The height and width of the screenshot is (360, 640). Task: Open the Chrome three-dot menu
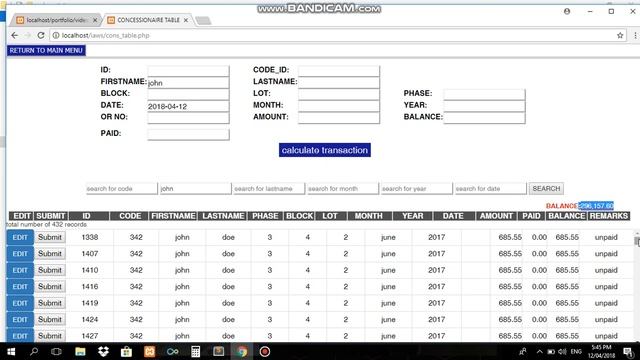[x=635, y=36]
